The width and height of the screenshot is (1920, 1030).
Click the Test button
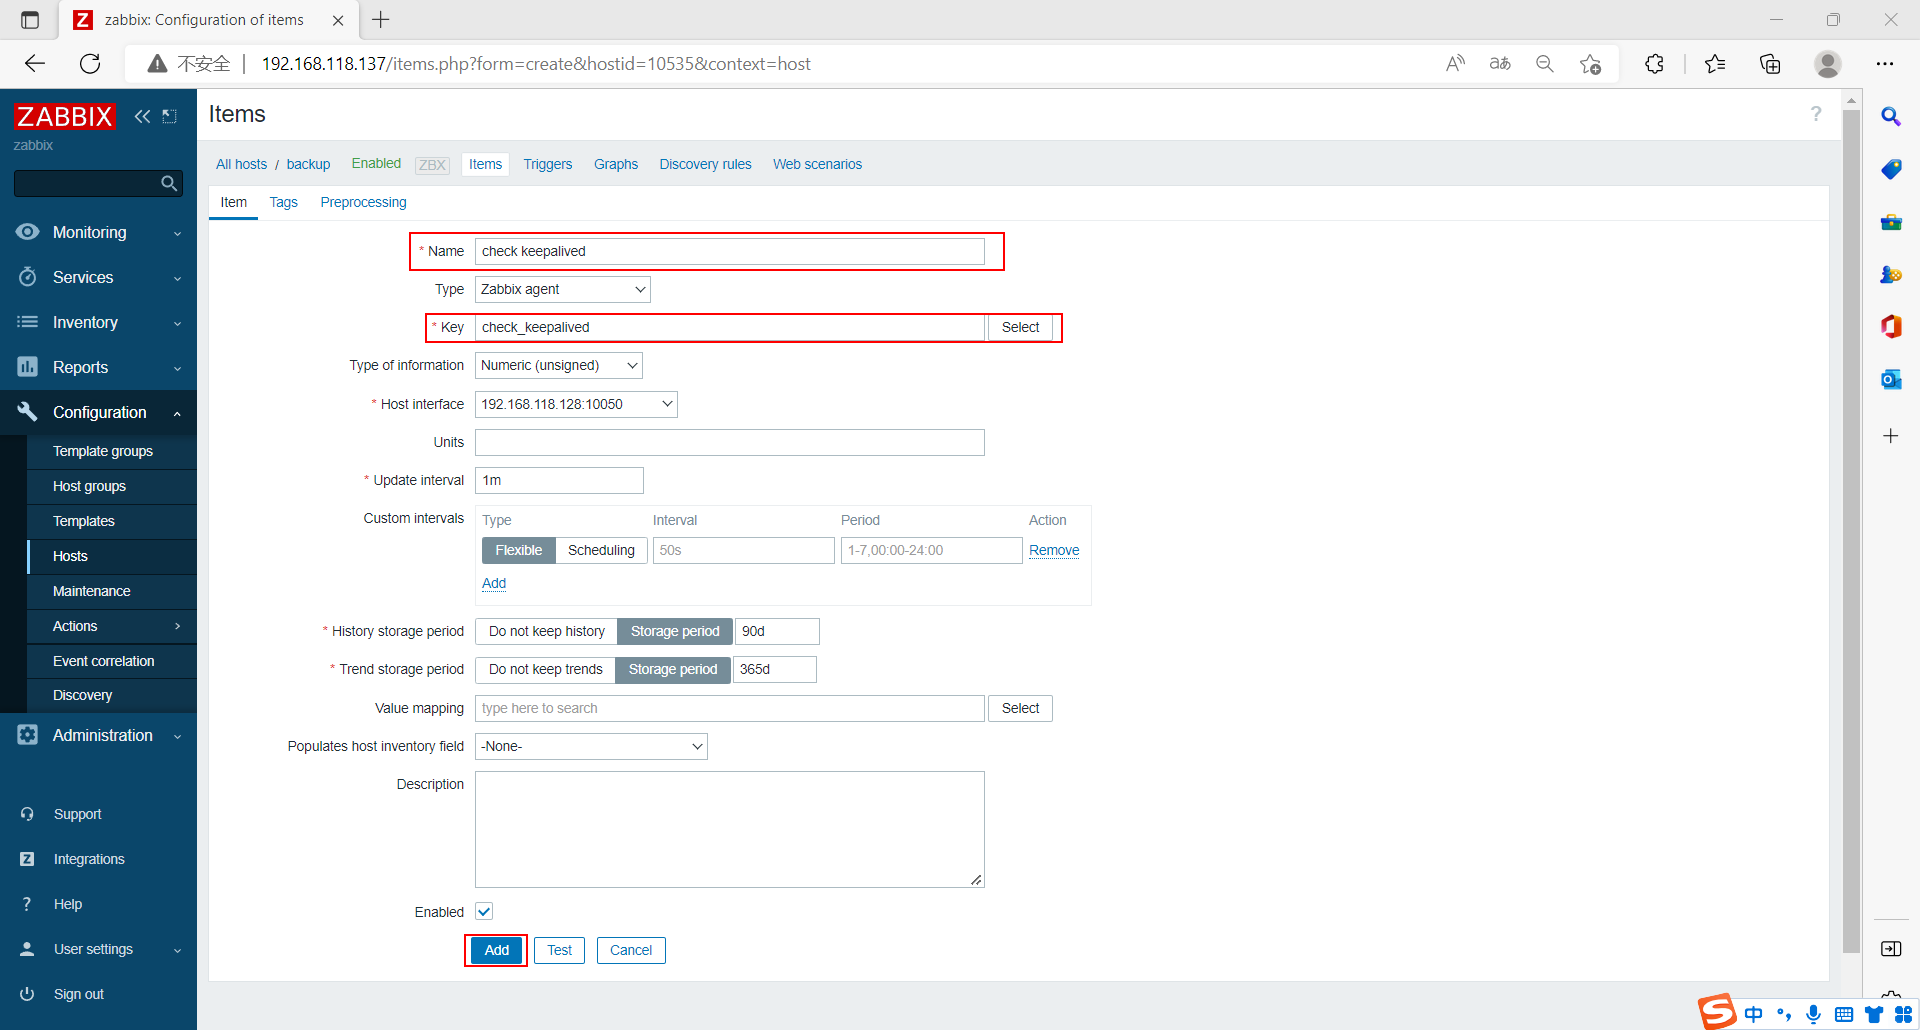pos(559,950)
